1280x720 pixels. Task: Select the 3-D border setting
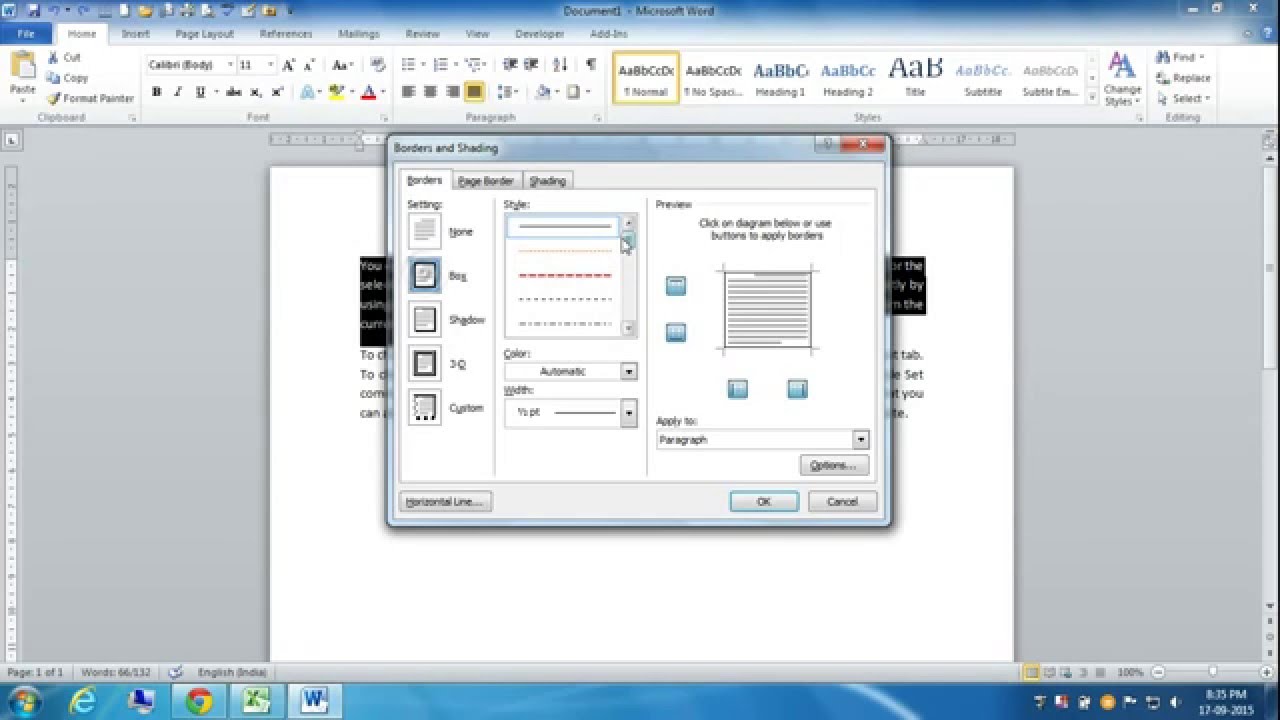point(425,363)
